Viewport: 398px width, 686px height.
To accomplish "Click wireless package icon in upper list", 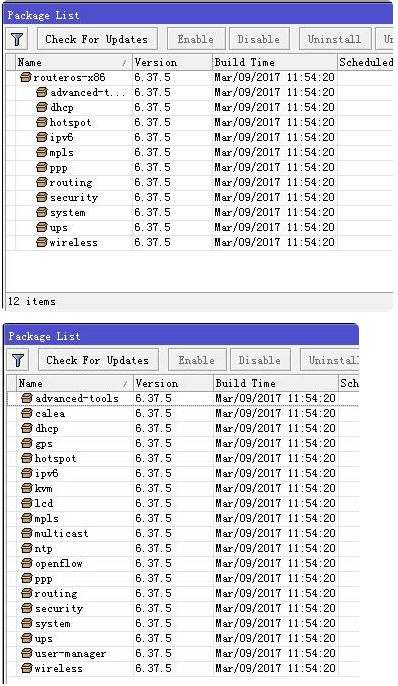I will (x=42, y=242).
